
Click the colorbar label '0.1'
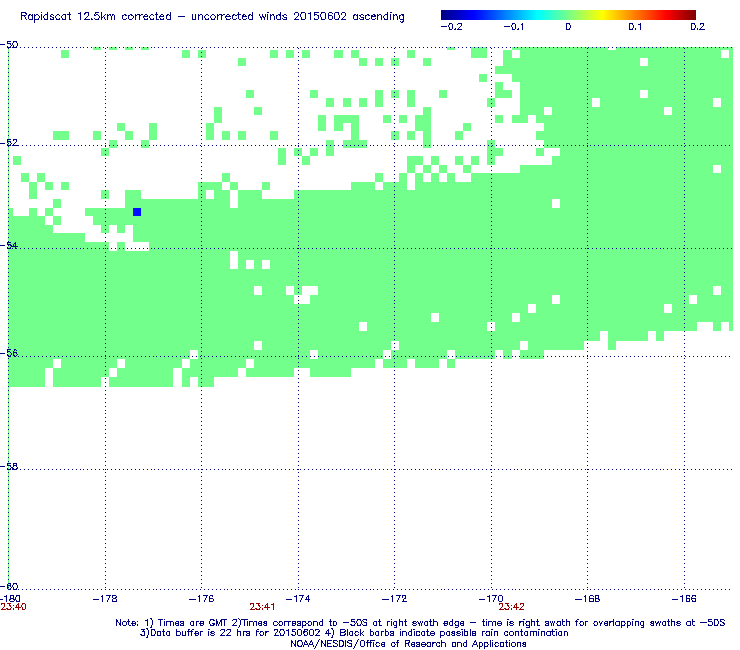[635, 27]
